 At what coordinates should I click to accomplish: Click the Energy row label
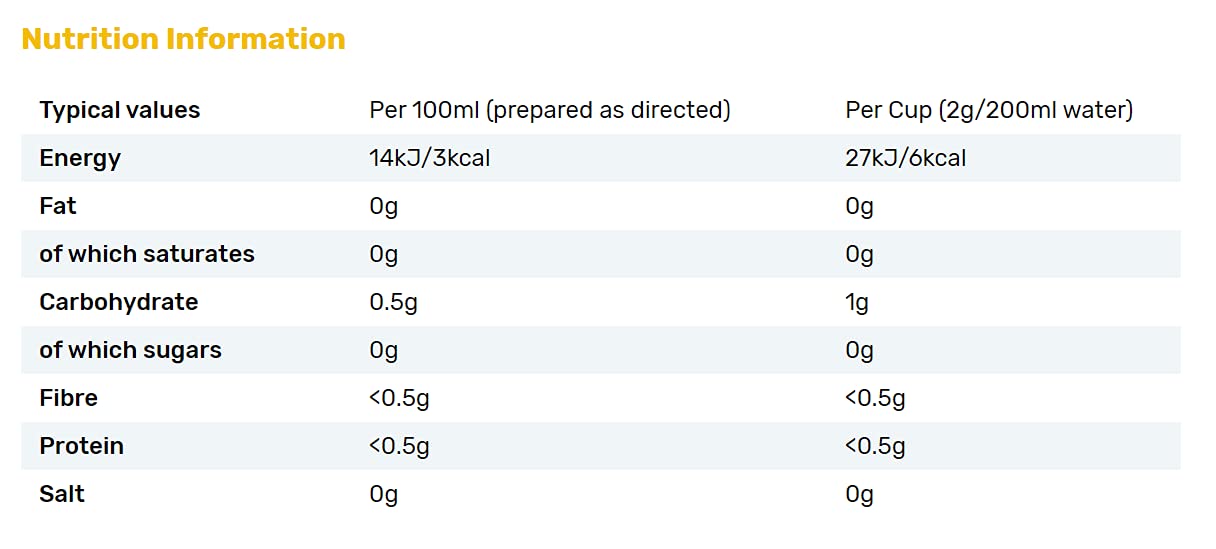(80, 158)
